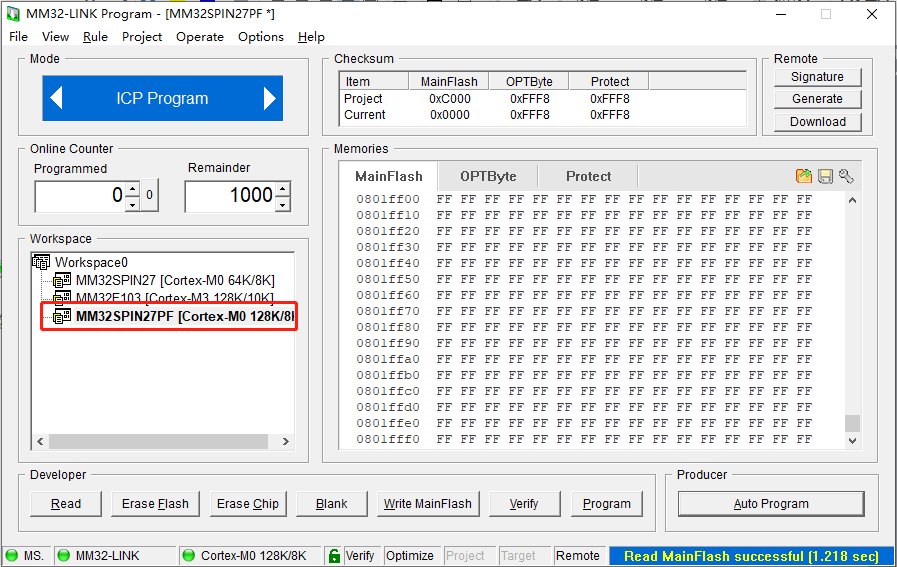This screenshot has height=567, width=897.
Task: Click the green Cortex-M0 128K/8K status indicator
Action: tap(188, 556)
